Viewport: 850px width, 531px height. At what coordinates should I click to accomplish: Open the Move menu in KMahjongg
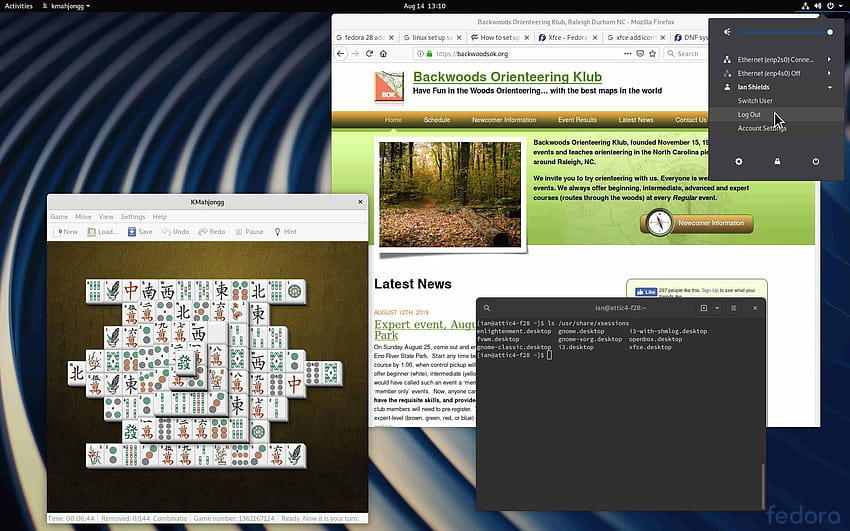[83, 216]
